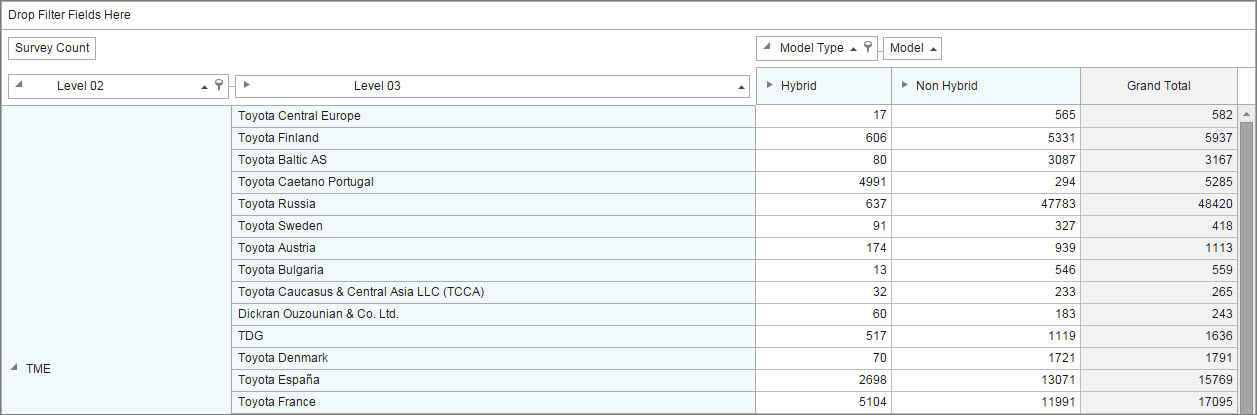This screenshot has height=415, width=1257.
Task: Click Grand Total value 582 for Central Europe
Action: [x=1159, y=116]
